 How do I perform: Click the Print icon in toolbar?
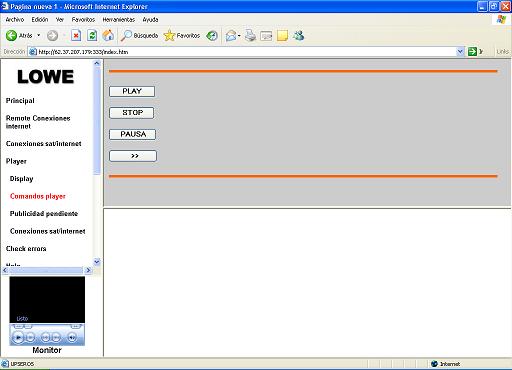coord(250,35)
